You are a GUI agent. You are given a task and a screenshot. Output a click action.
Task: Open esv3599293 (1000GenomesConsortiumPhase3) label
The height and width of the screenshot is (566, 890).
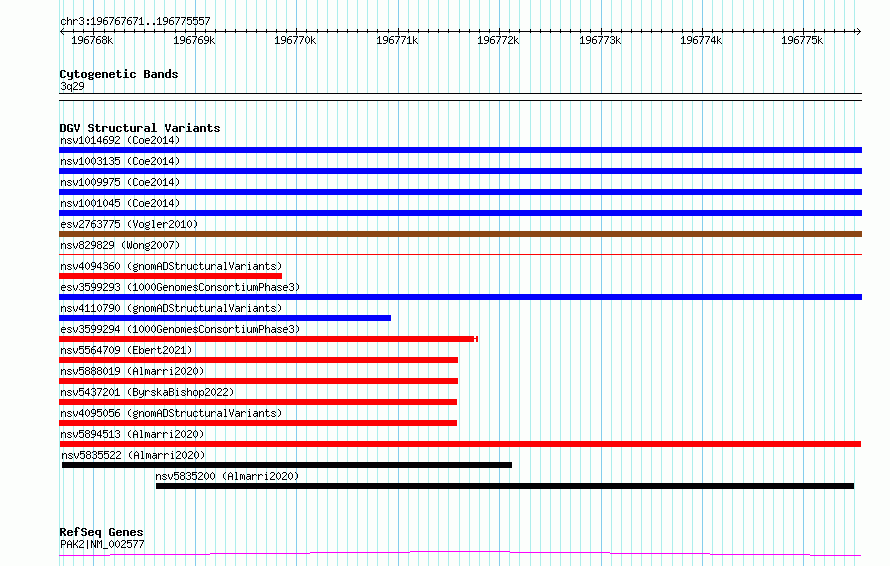(x=180, y=287)
